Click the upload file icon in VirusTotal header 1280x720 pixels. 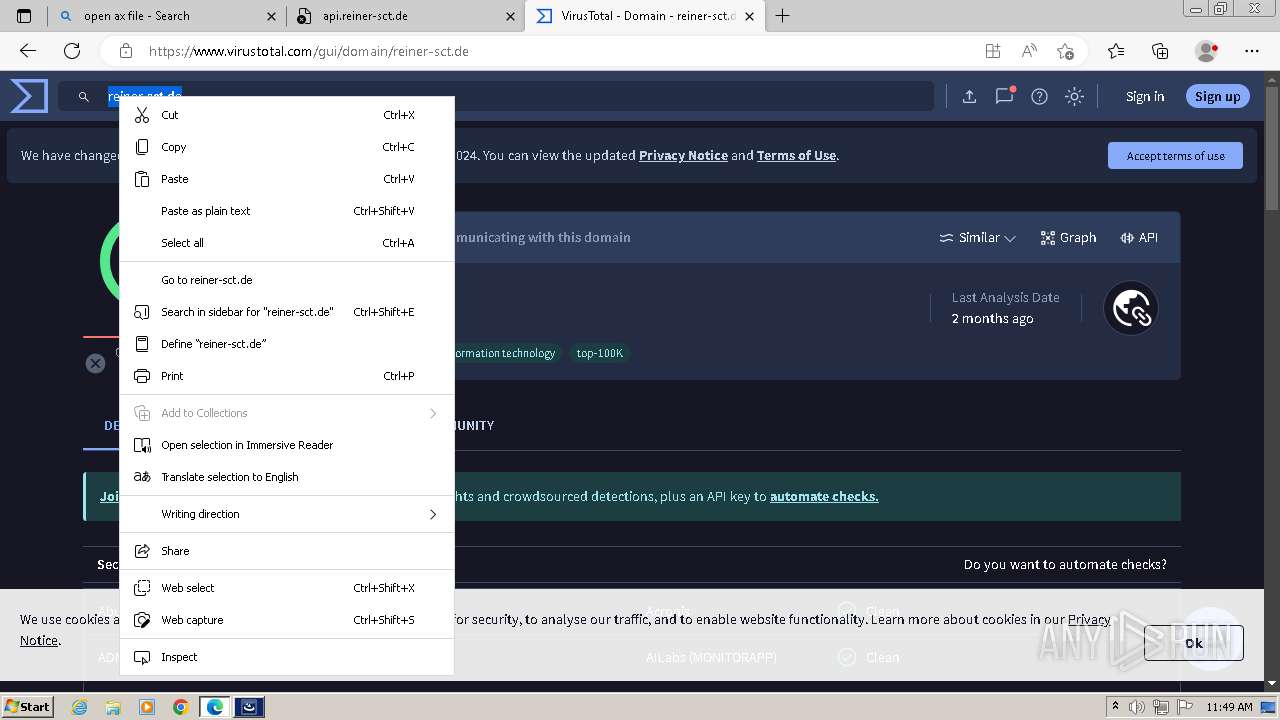[x=969, y=96]
